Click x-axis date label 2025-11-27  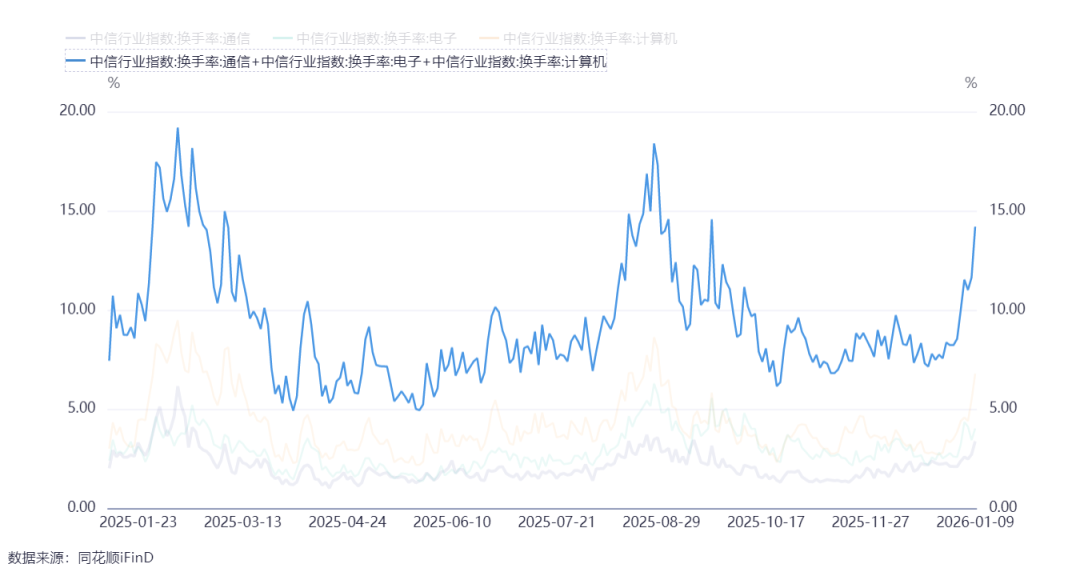[x=870, y=522]
